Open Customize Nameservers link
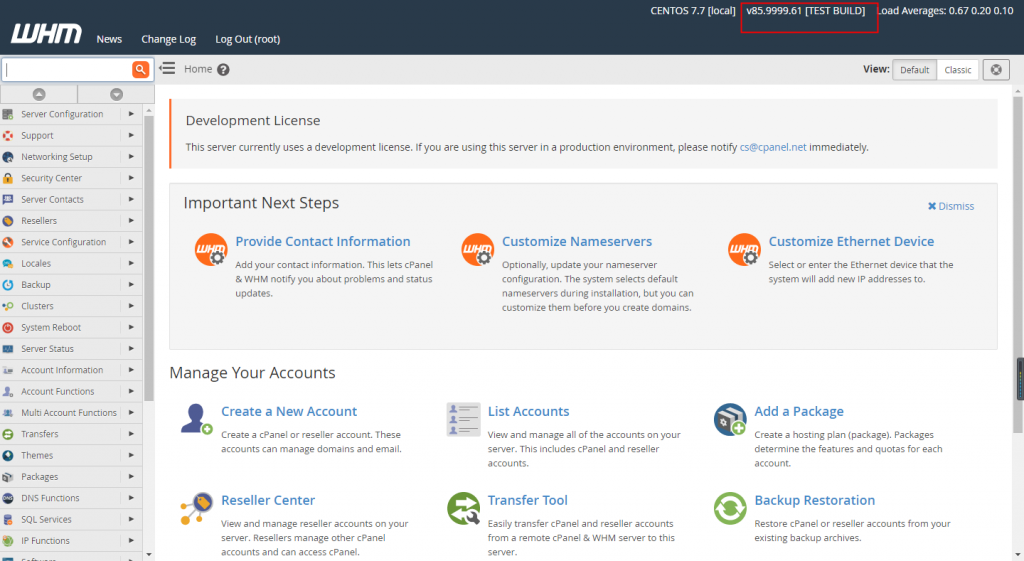The width and height of the screenshot is (1024, 561). [x=577, y=242]
